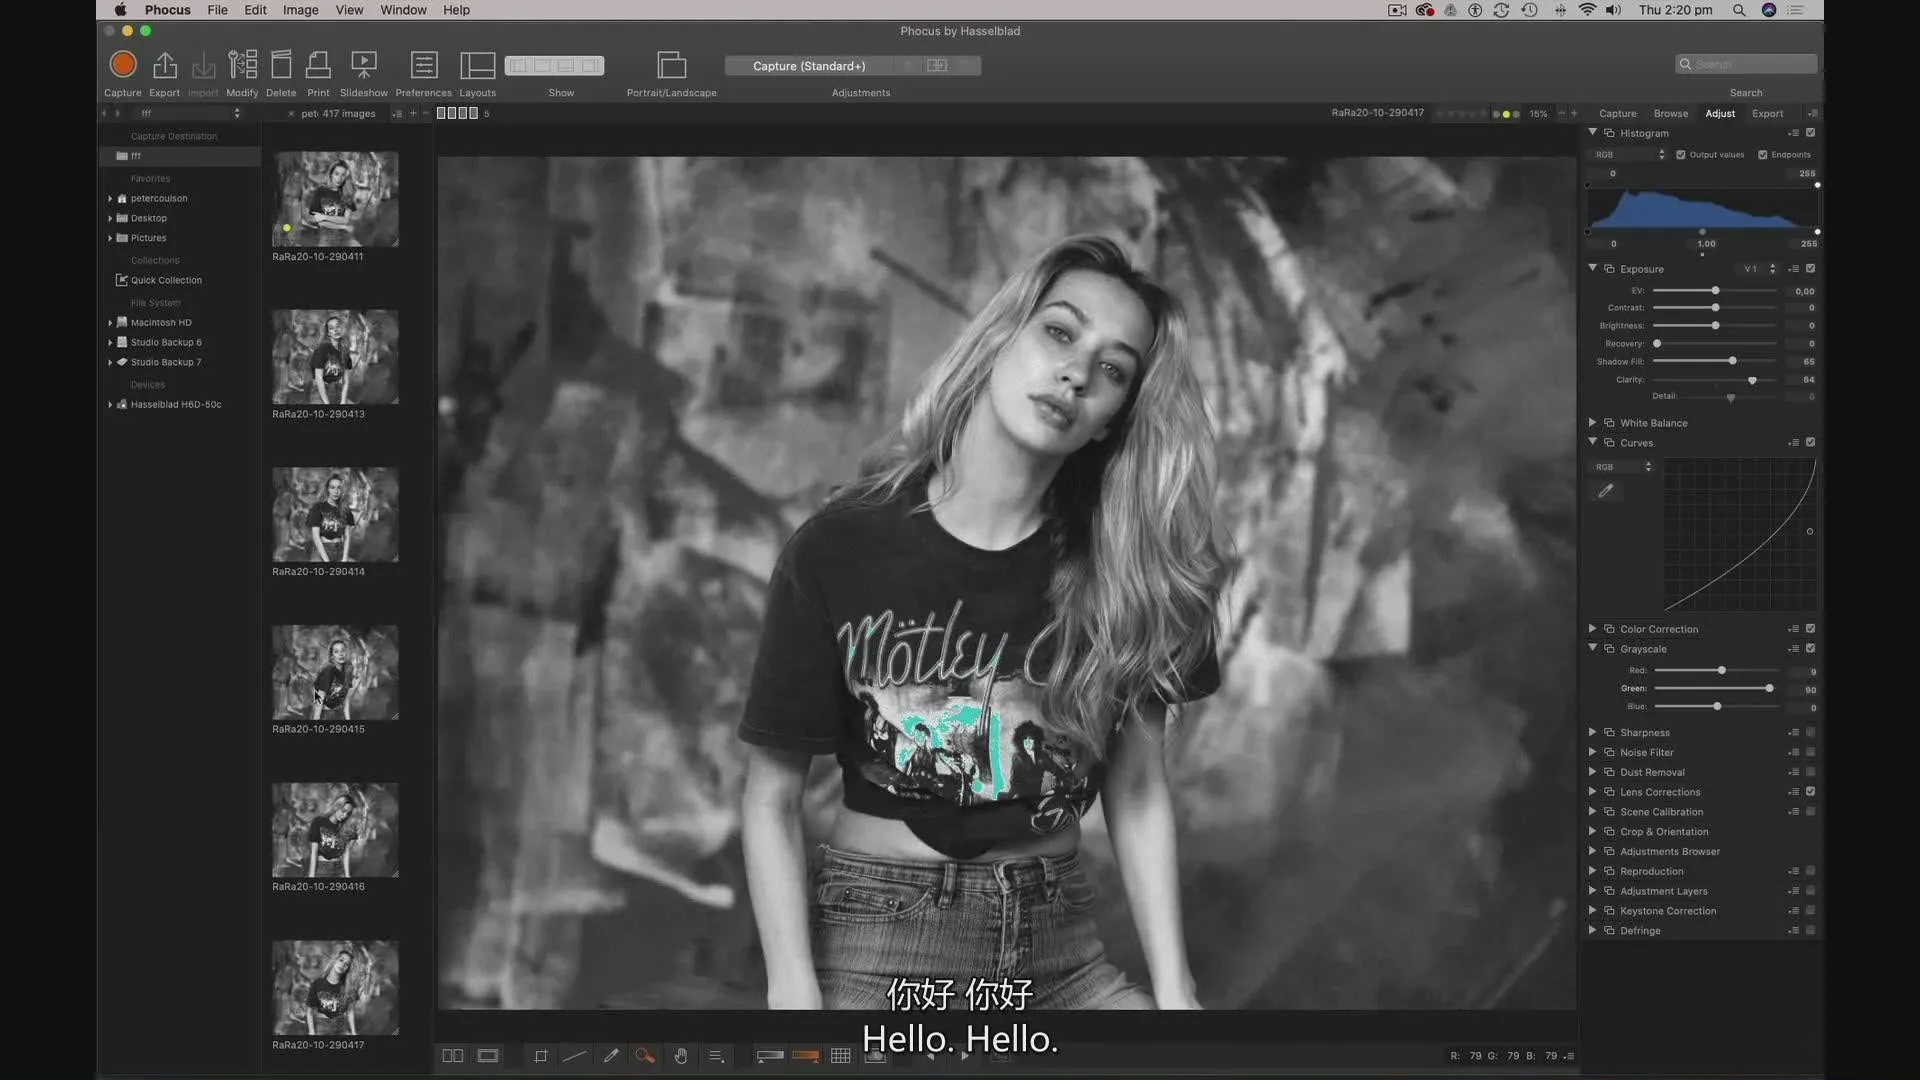Image resolution: width=1920 pixels, height=1080 pixels.
Task: Collapse the Exposure panel
Action: point(1592,269)
